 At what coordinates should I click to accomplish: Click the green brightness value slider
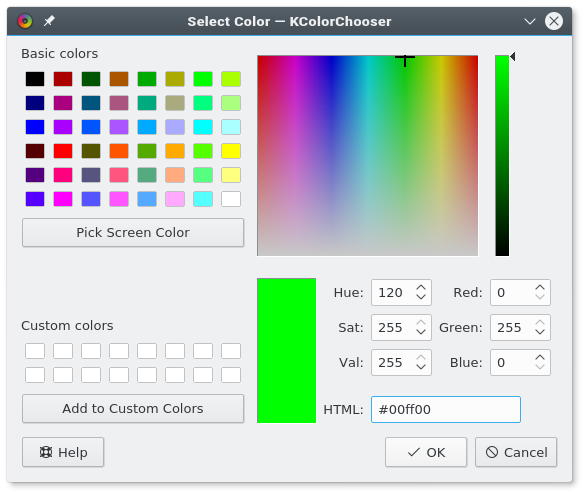502,156
